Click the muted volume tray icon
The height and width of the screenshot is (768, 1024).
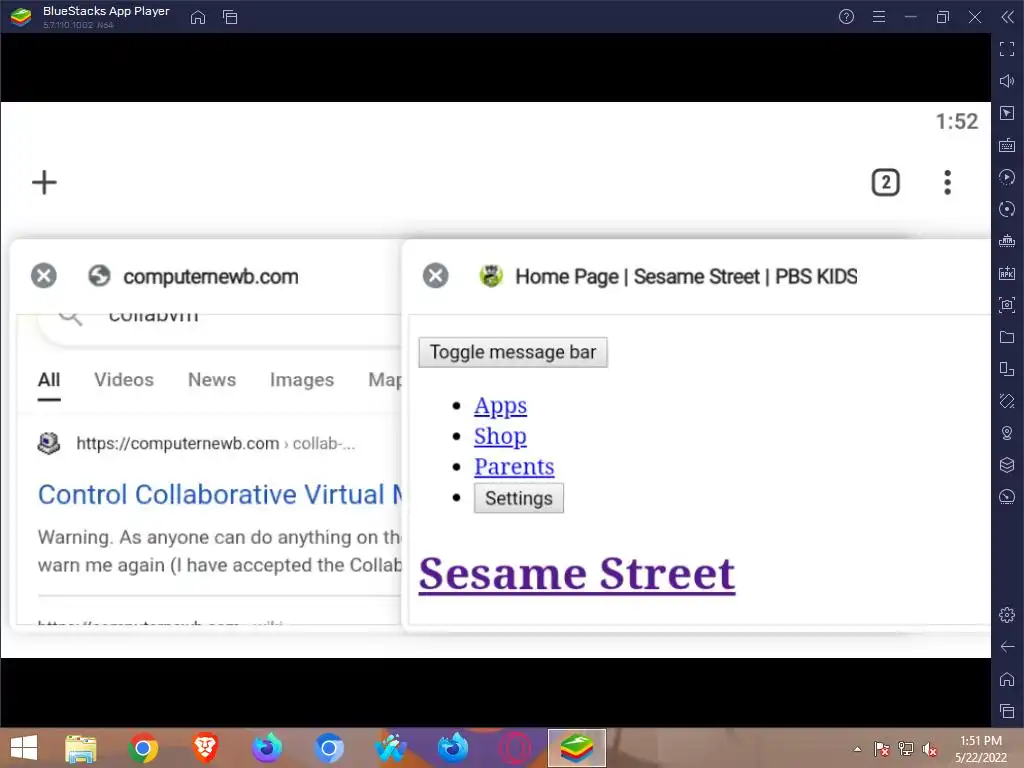[x=929, y=749]
